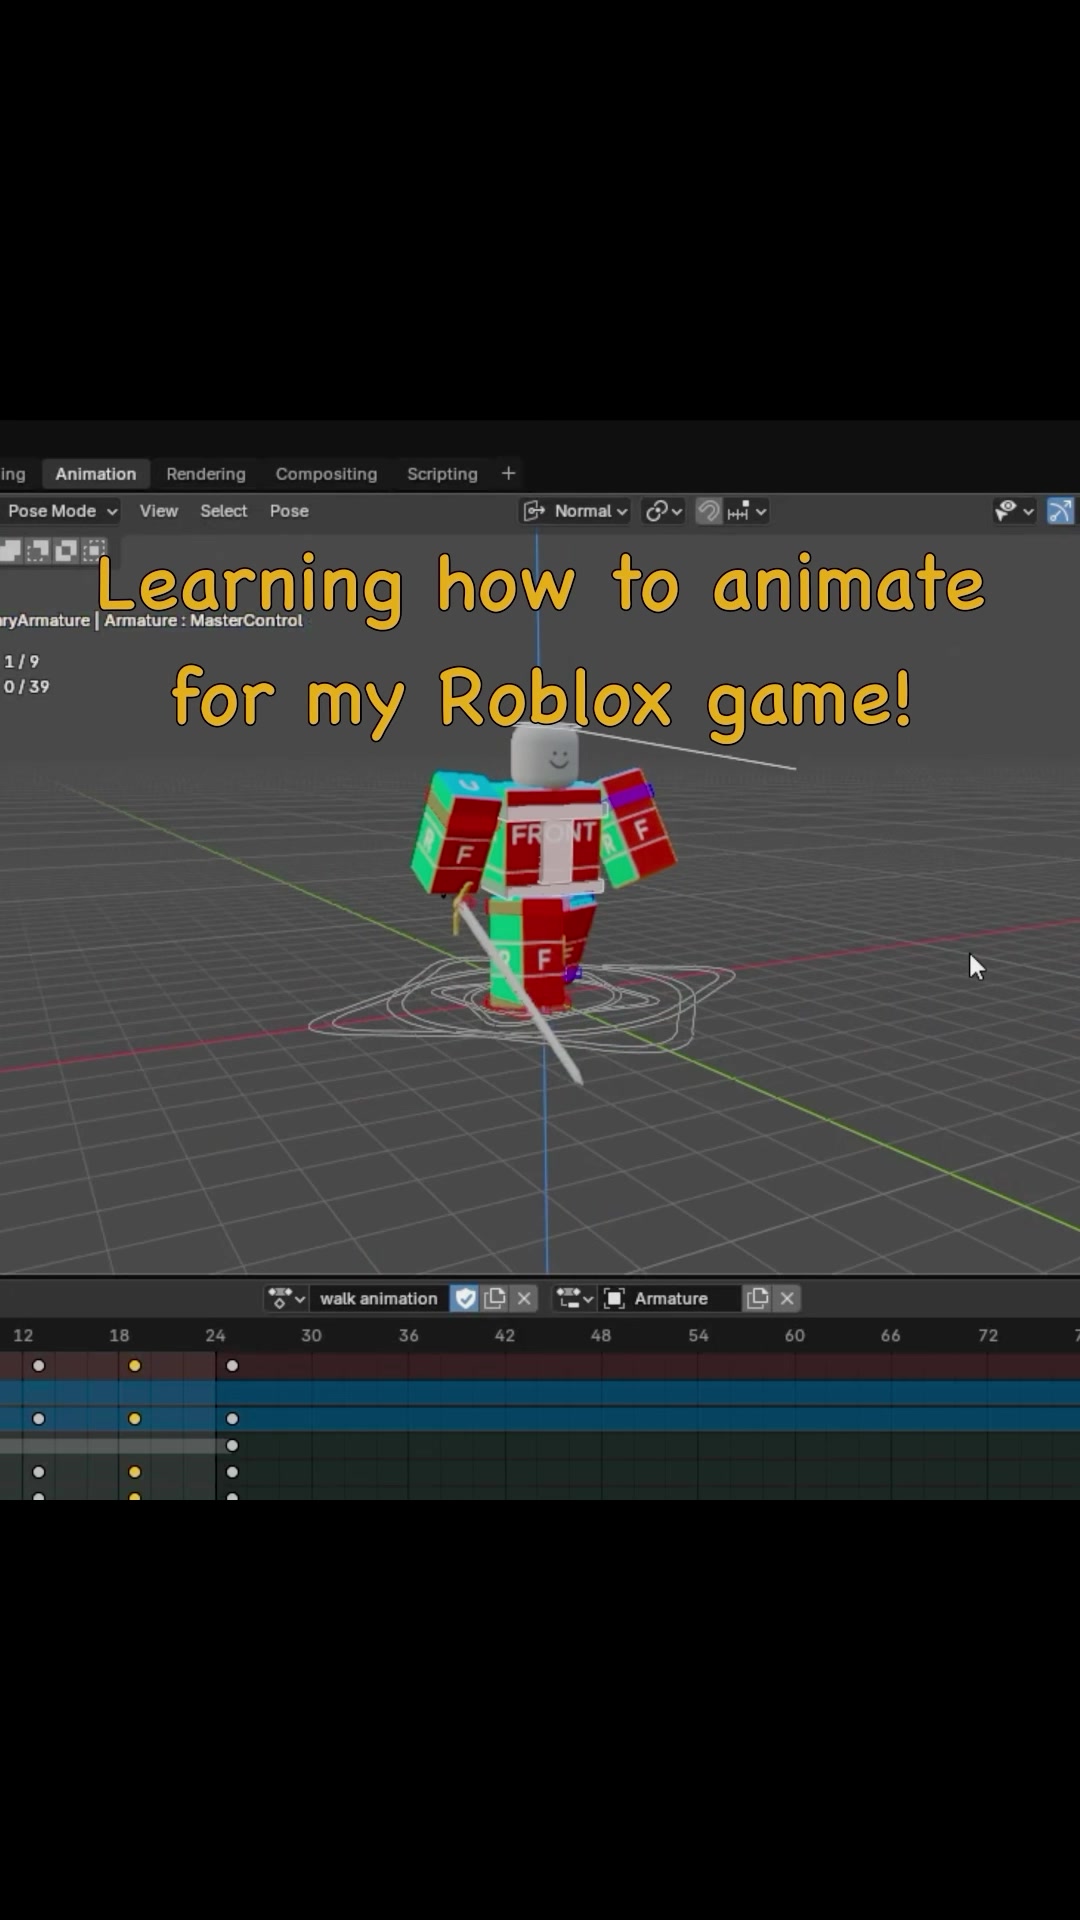1080x1920 pixels.
Task: Switch to the Animation workspace tab
Action: [96, 474]
